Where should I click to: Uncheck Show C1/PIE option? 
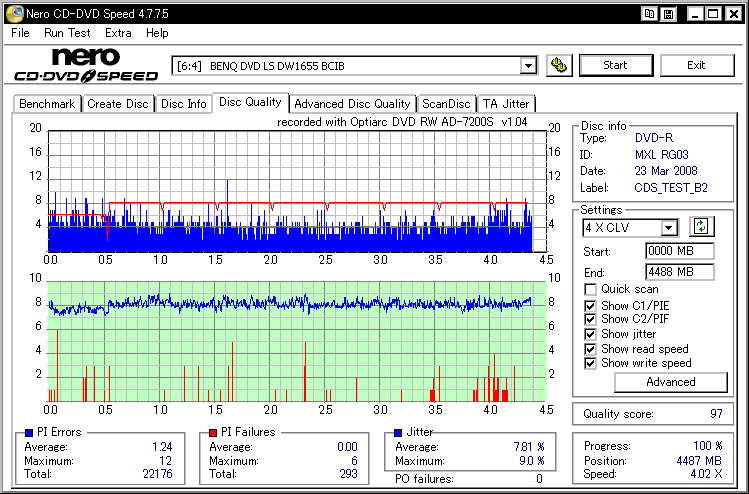point(590,305)
